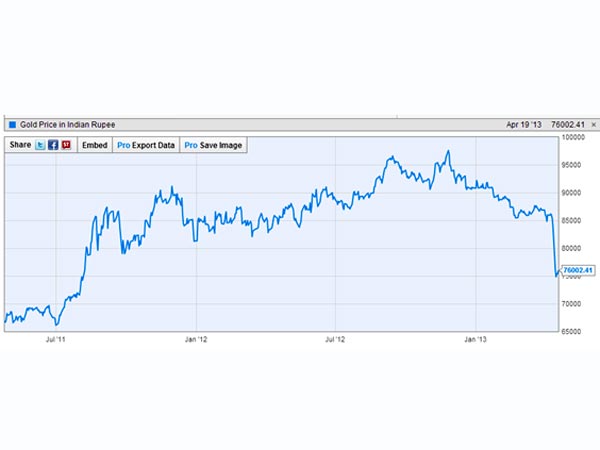
Task: Click the Apr 19 '13 date in header
Action: [x=525, y=125]
